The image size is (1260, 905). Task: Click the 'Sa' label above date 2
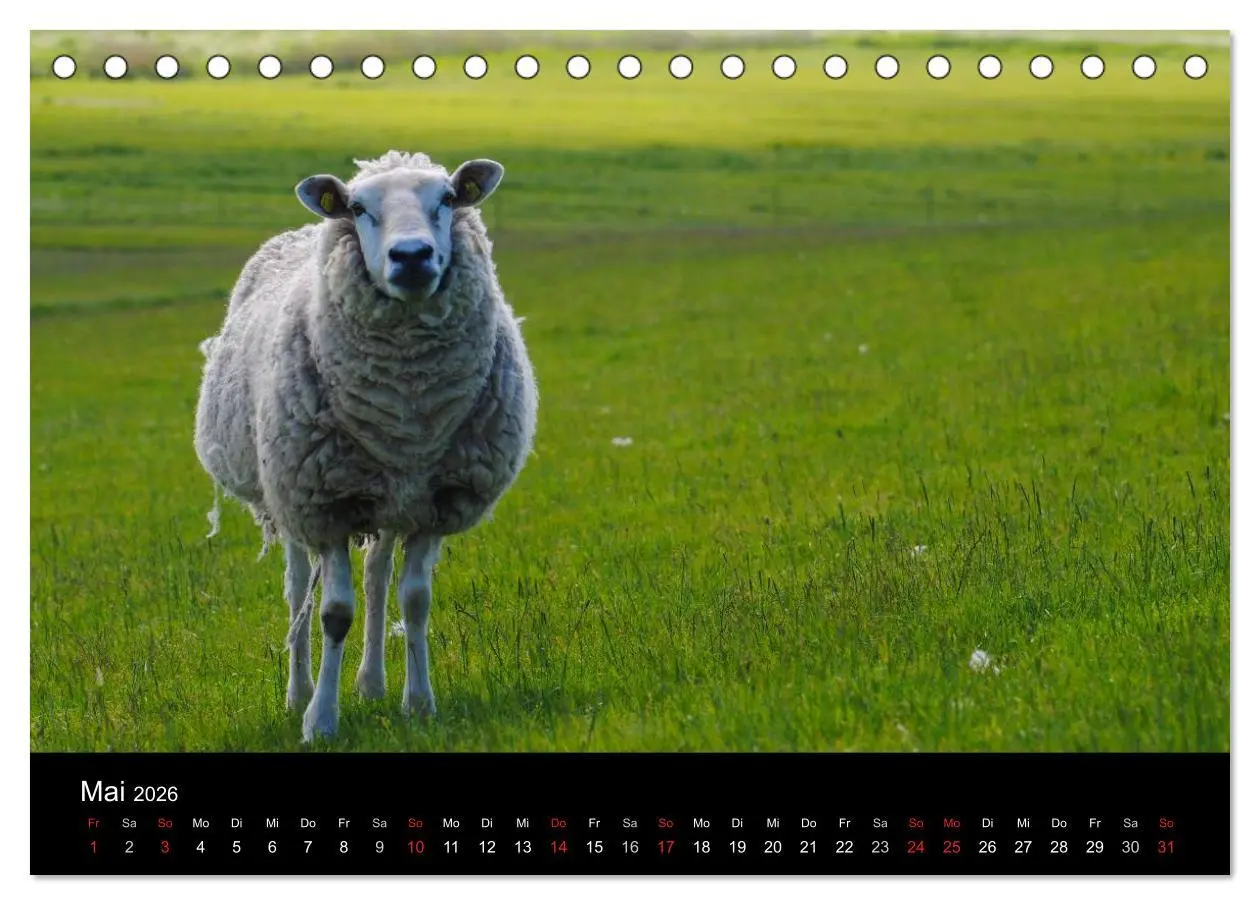click(x=129, y=824)
